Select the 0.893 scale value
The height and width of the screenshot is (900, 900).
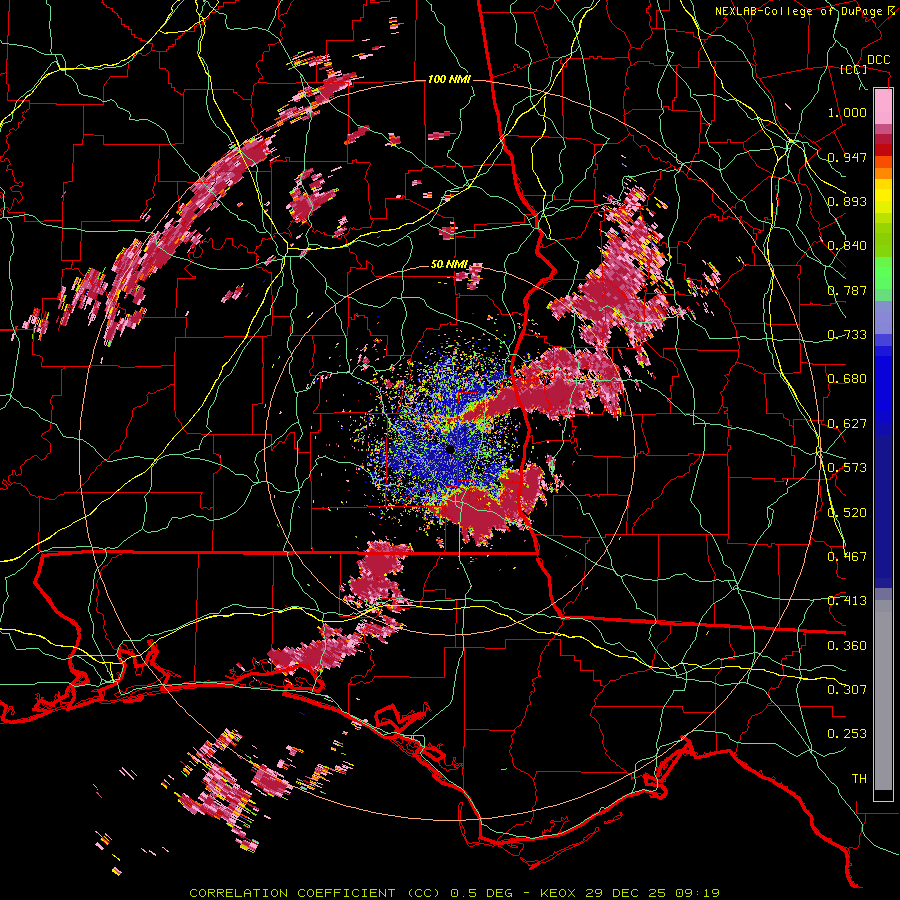coord(847,201)
